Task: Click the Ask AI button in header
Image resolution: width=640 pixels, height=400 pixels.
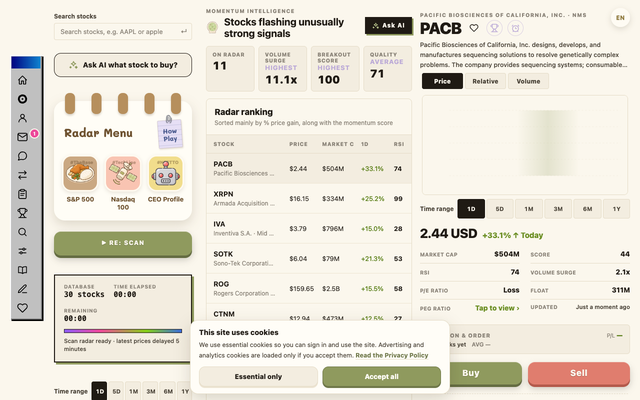Action: [388, 26]
